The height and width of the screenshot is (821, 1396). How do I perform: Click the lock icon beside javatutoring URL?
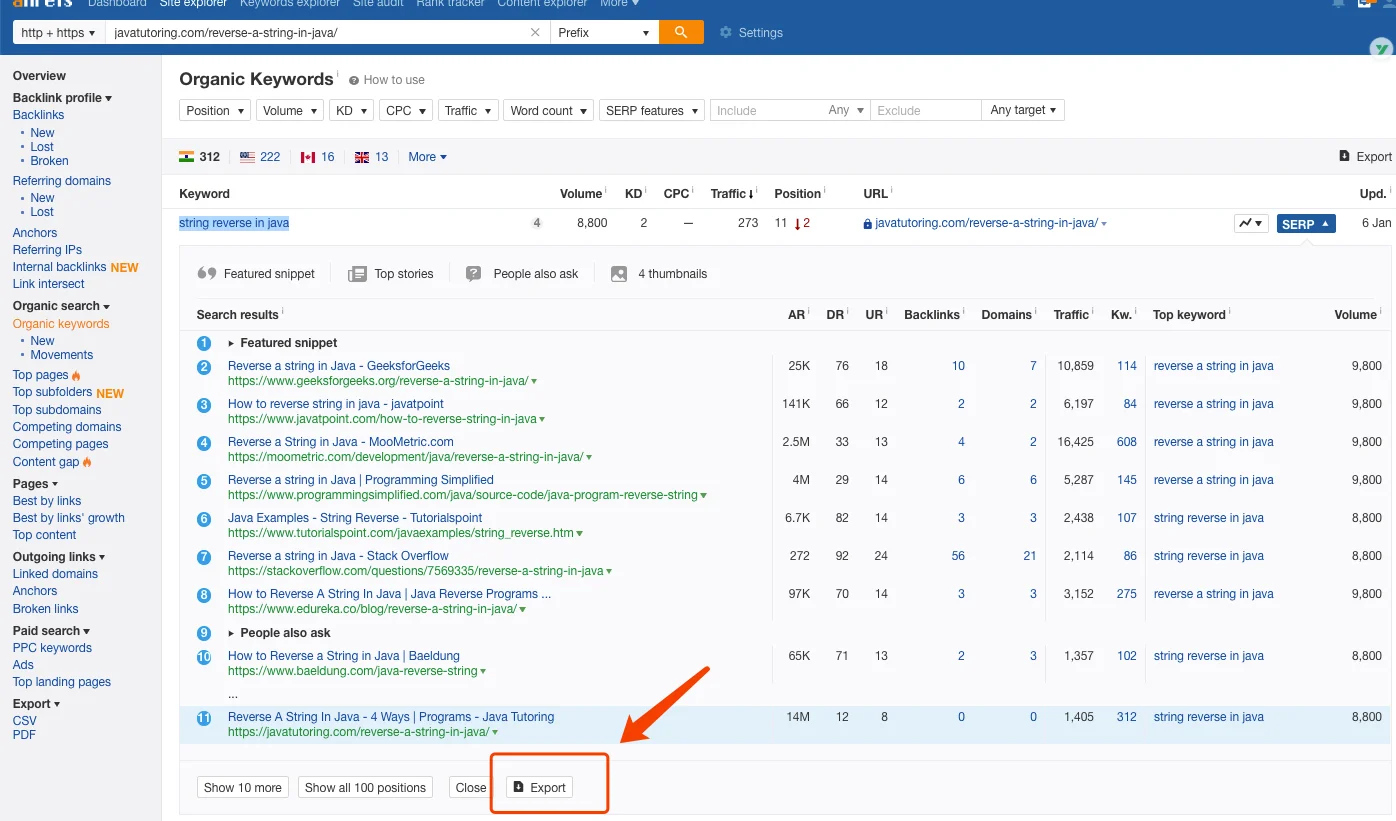pos(867,224)
